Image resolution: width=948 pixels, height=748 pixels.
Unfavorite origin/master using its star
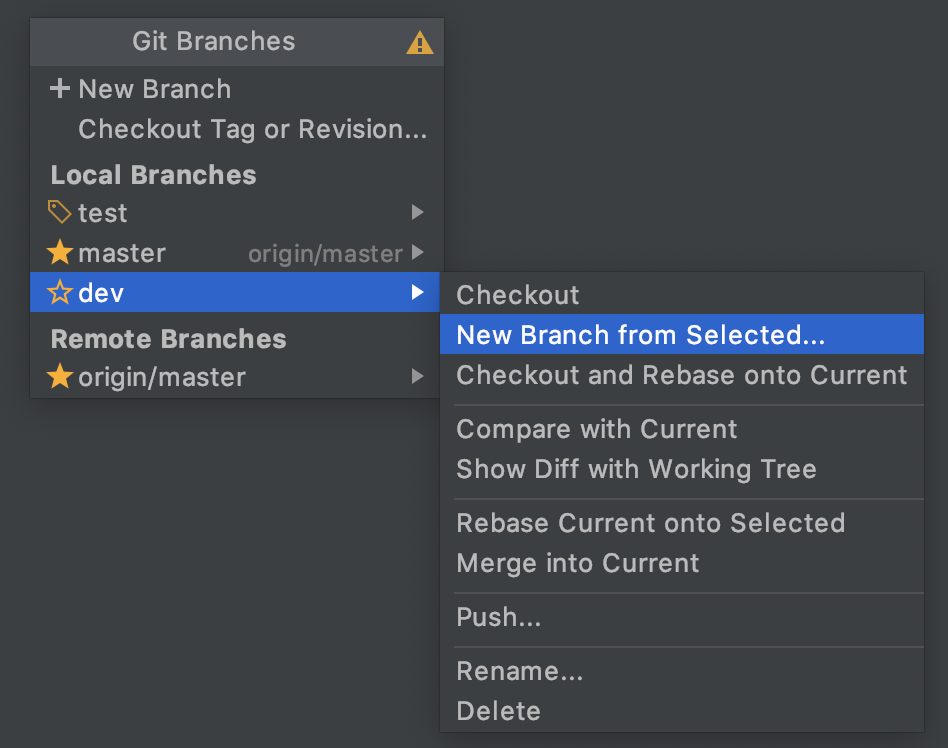point(60,376)
